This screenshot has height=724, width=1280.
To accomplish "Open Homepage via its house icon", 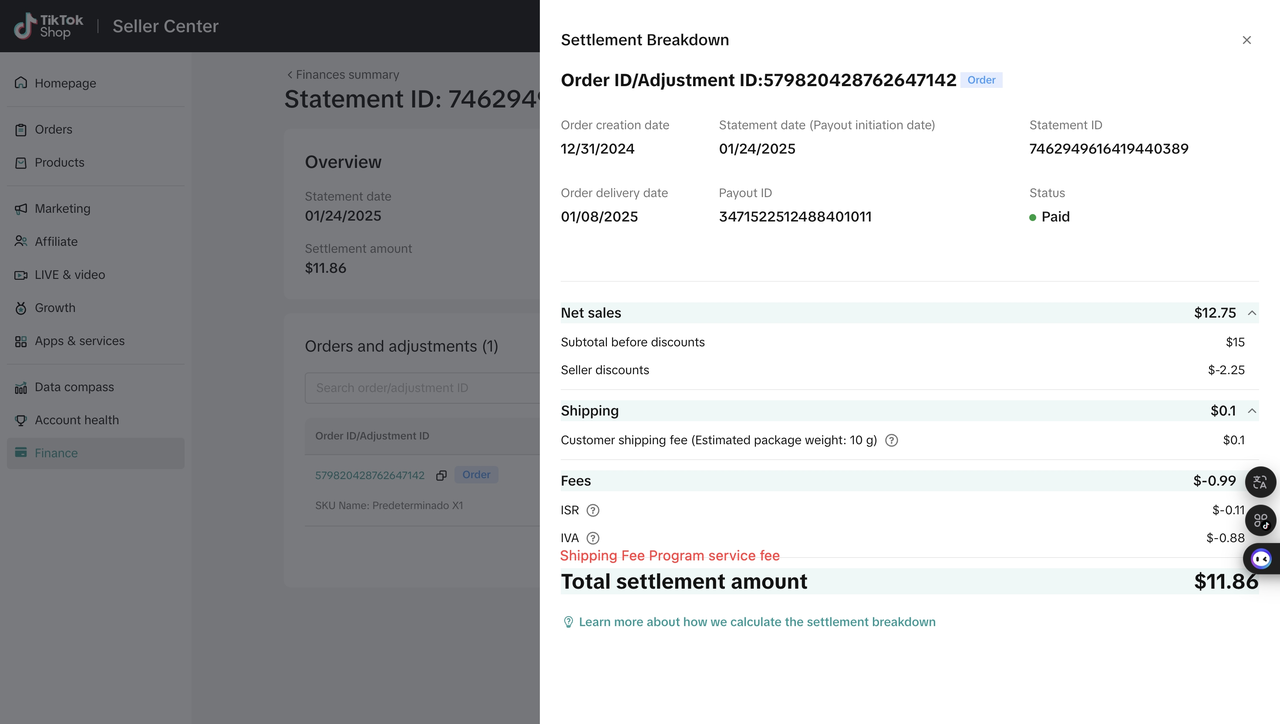I will pyautogui.click(x=21, y=83).
